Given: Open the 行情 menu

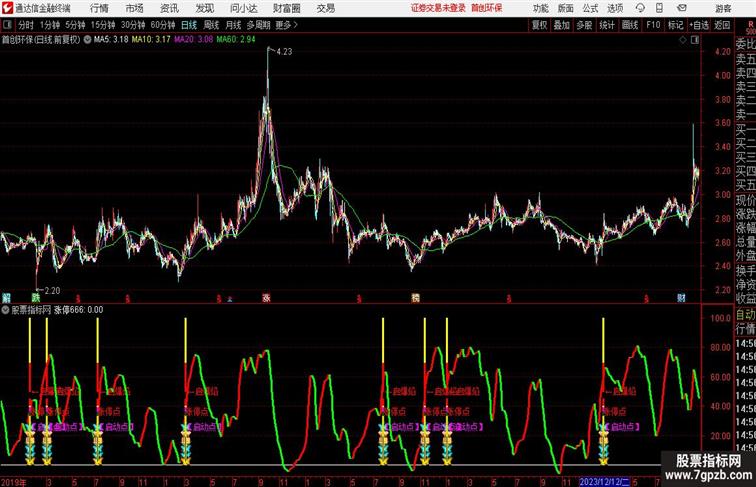Looking at the screenshot, I should (x=99, y=8).
